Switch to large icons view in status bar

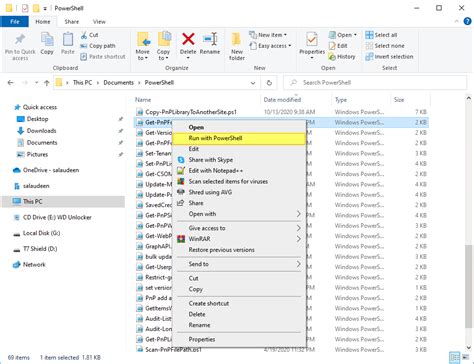click(x=465, y=358)
